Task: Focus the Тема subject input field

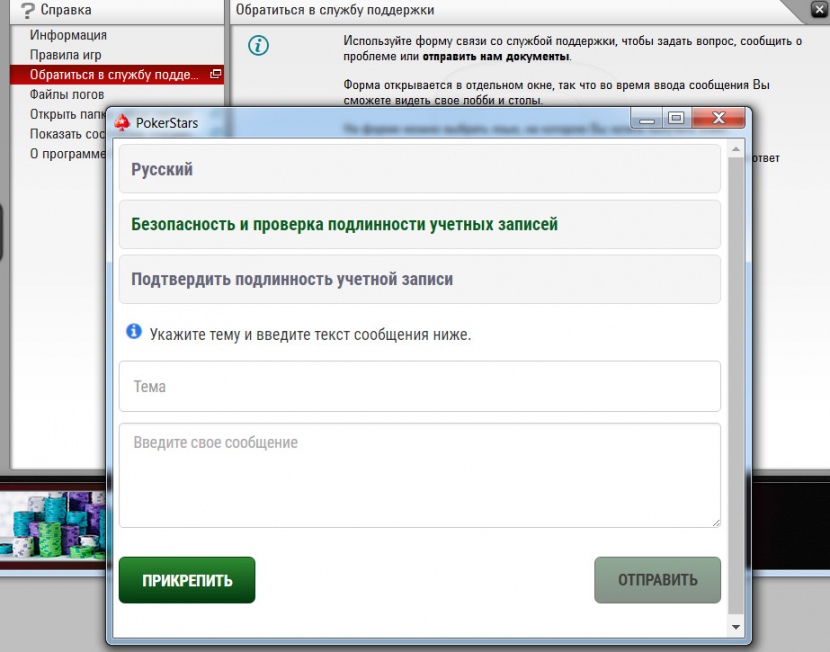Action: pyautogui.click(x=420, y=386)
